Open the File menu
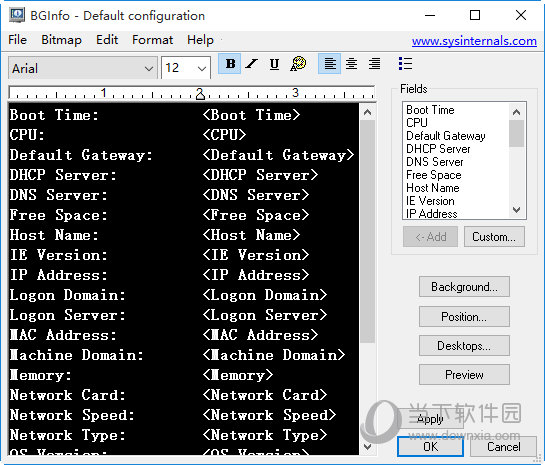 point(17,40)
